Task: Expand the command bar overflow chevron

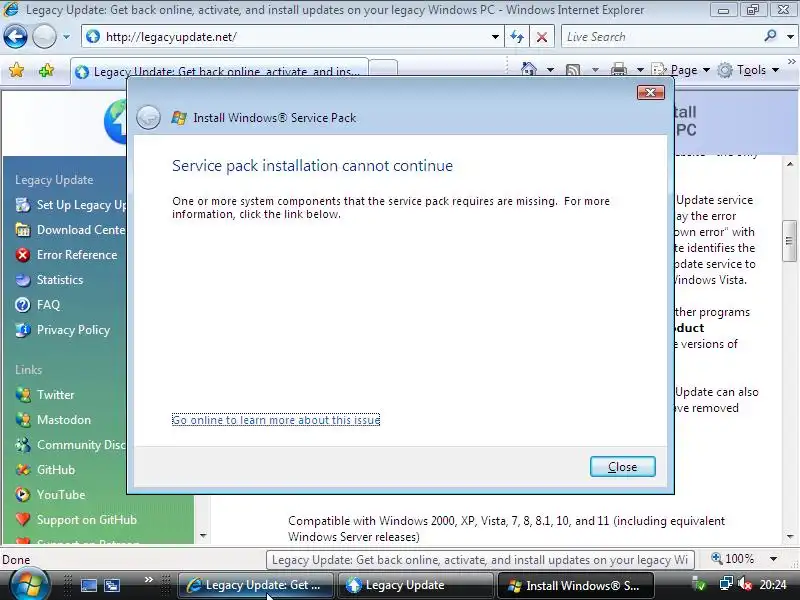Action: [x=792, y=61]
